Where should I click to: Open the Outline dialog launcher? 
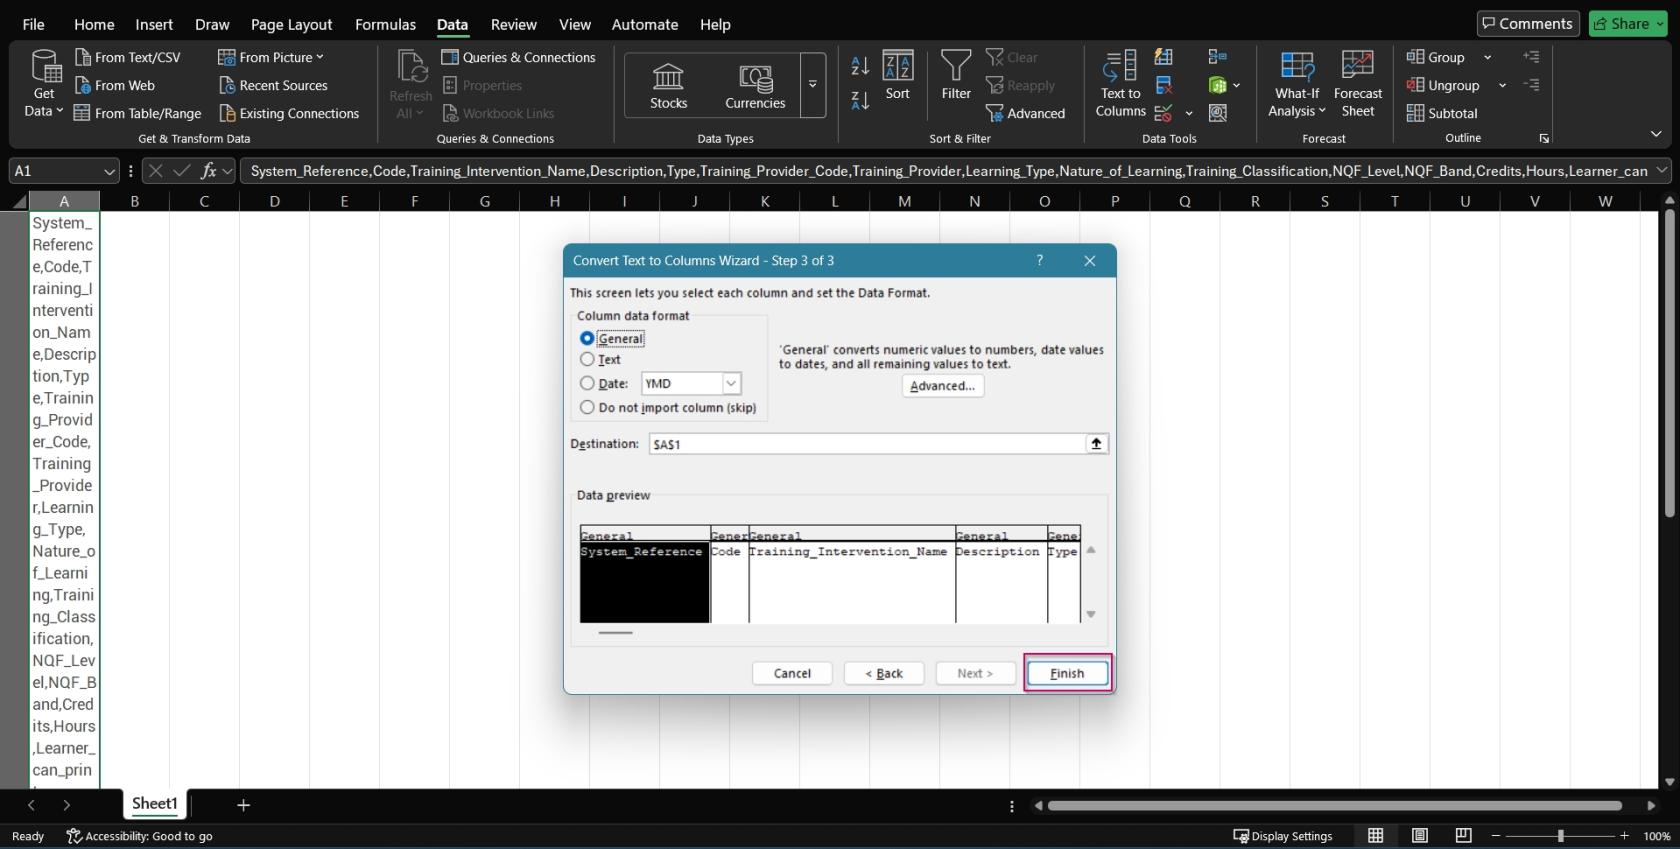click(x=1544, y=138)
